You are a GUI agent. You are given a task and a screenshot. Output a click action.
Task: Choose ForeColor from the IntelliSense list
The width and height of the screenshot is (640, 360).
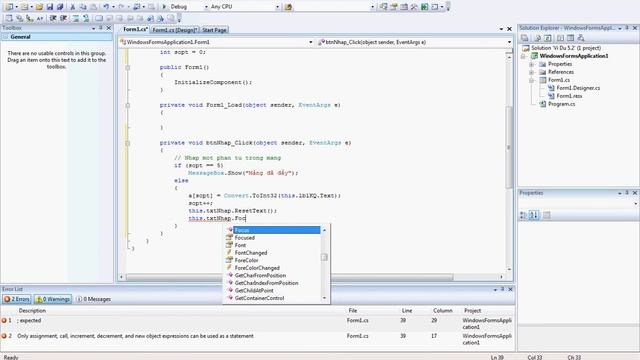[x=273, y=260]
